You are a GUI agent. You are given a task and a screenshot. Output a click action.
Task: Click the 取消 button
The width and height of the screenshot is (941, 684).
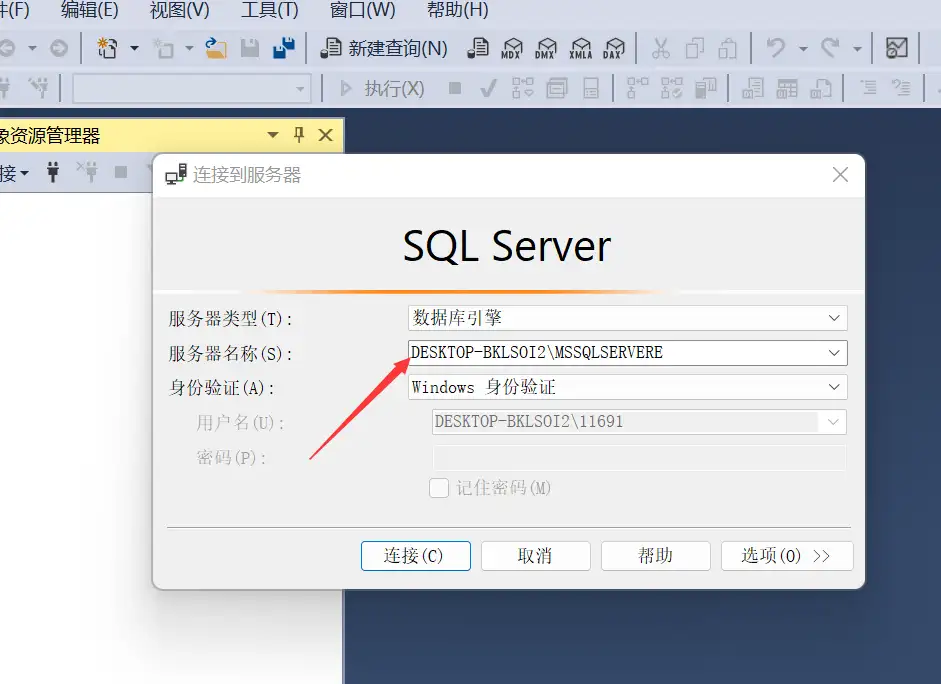pyautogui.click(x=536, y=556)
